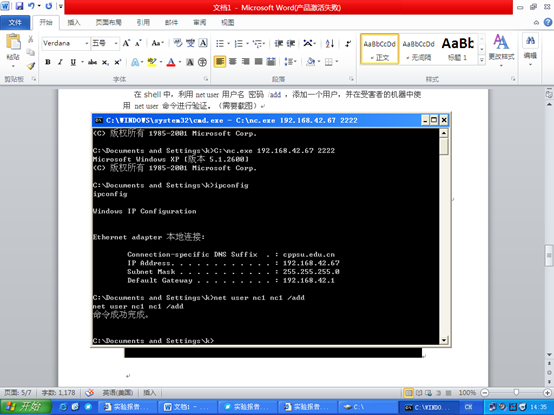The width and height of the screenshot is (554, 415).
Task: Apply the red font color
Action: pyautogui.click(x=171, y=62)
